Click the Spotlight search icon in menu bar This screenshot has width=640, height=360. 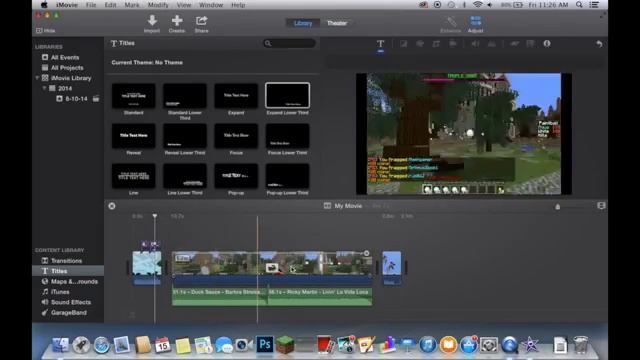tap(579, 5)
